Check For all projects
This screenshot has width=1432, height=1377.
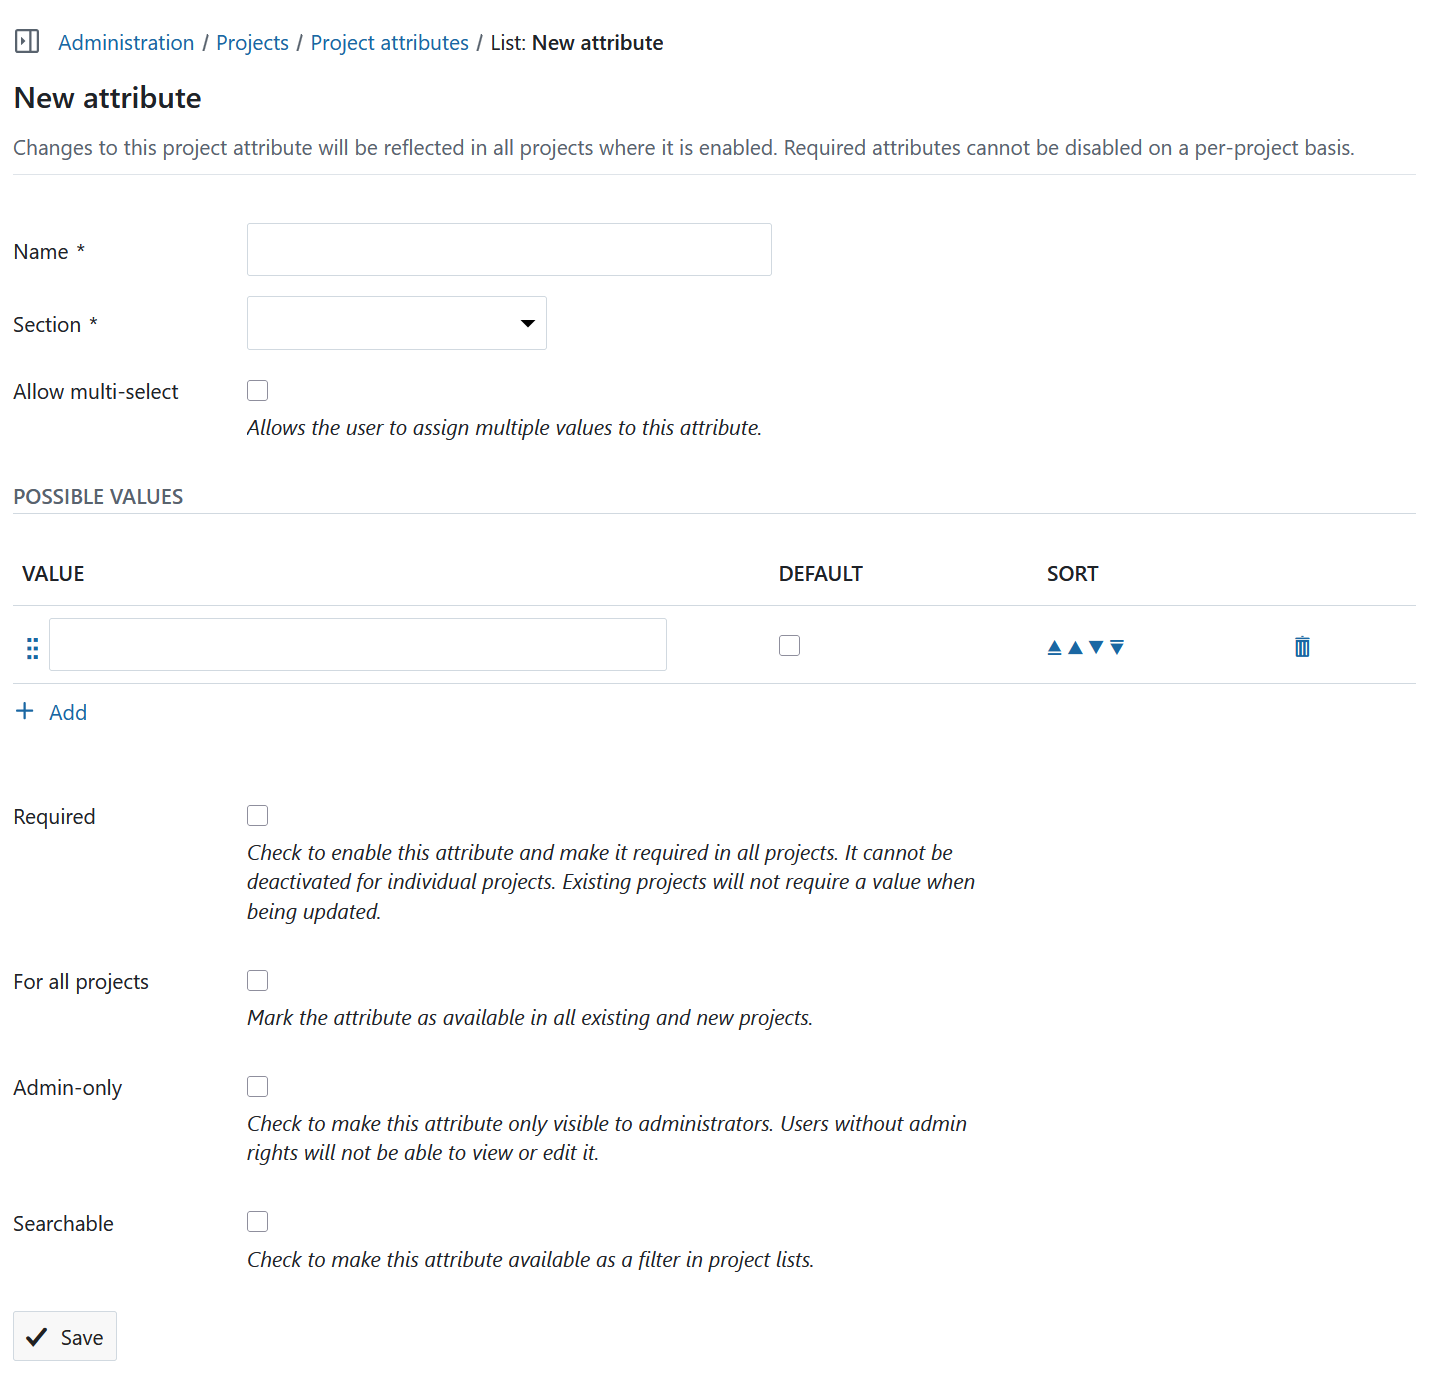click(x=257, y=980)
